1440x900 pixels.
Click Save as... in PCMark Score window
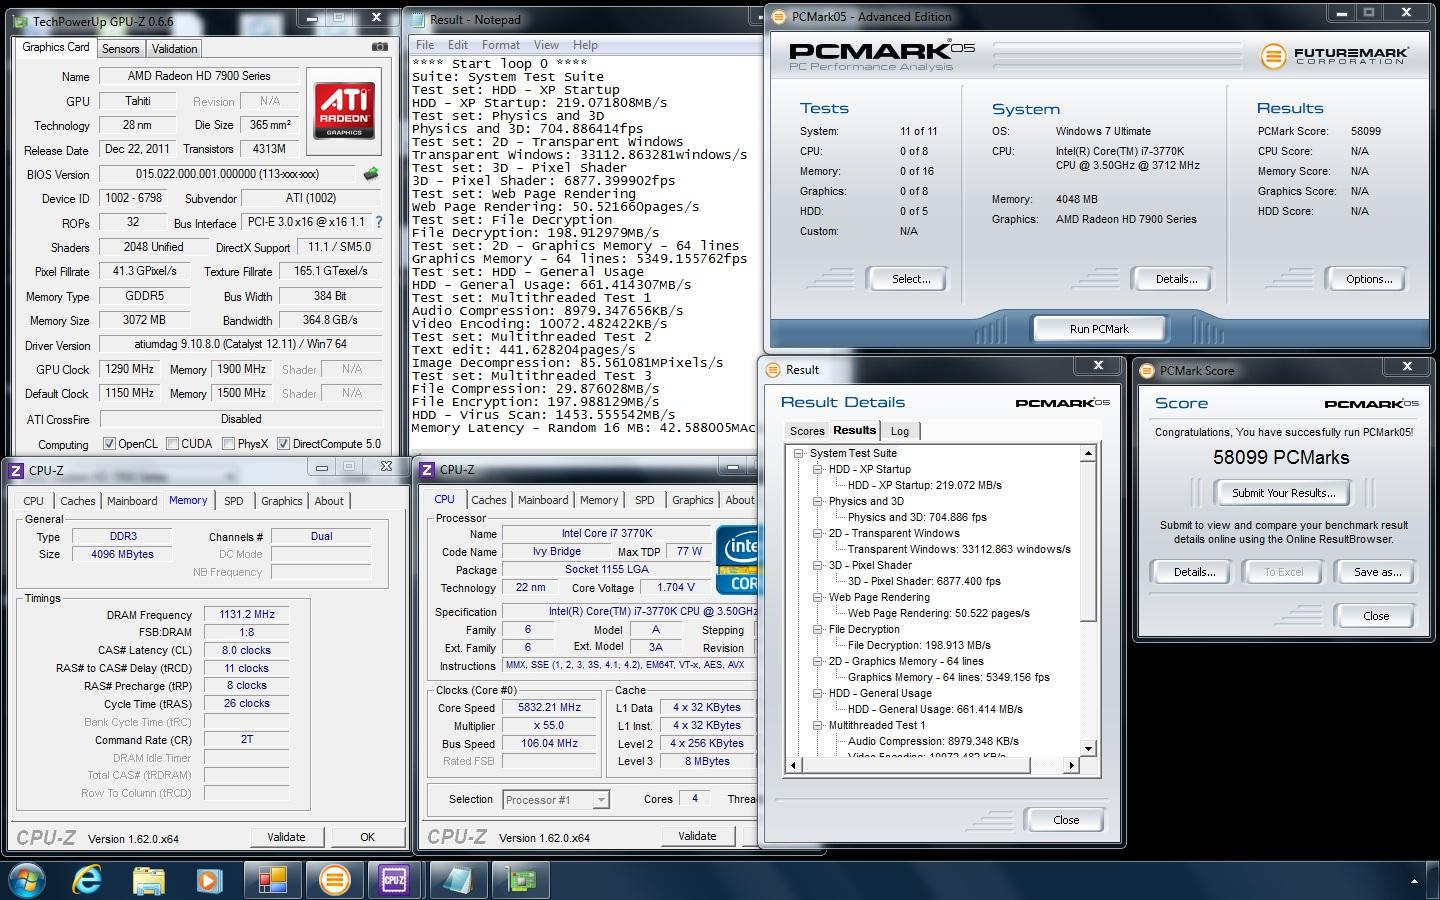pyautogui.click(x=1377, y=572)
